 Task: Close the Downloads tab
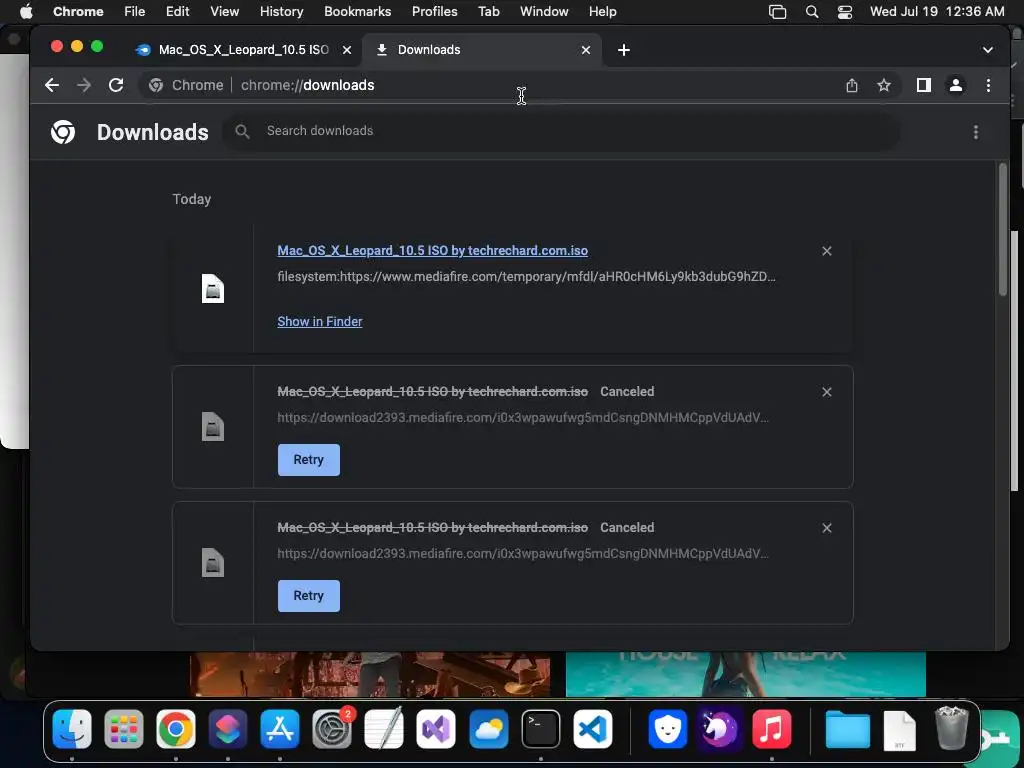pyautogui.click(x=586, y=50)
